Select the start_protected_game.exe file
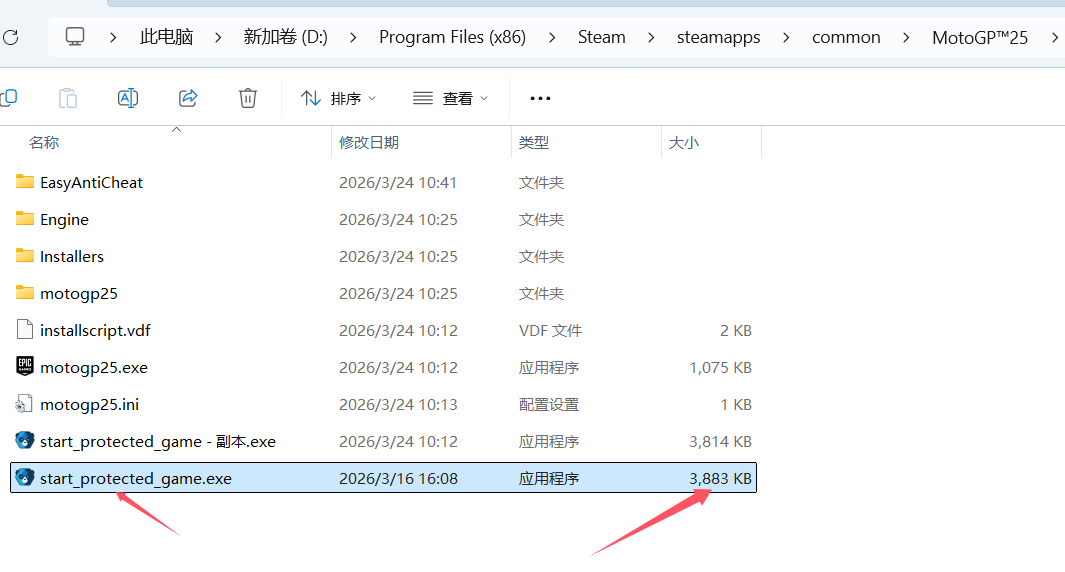The width and height of the screenshot is (1065, 572). [x=136, y=478]
